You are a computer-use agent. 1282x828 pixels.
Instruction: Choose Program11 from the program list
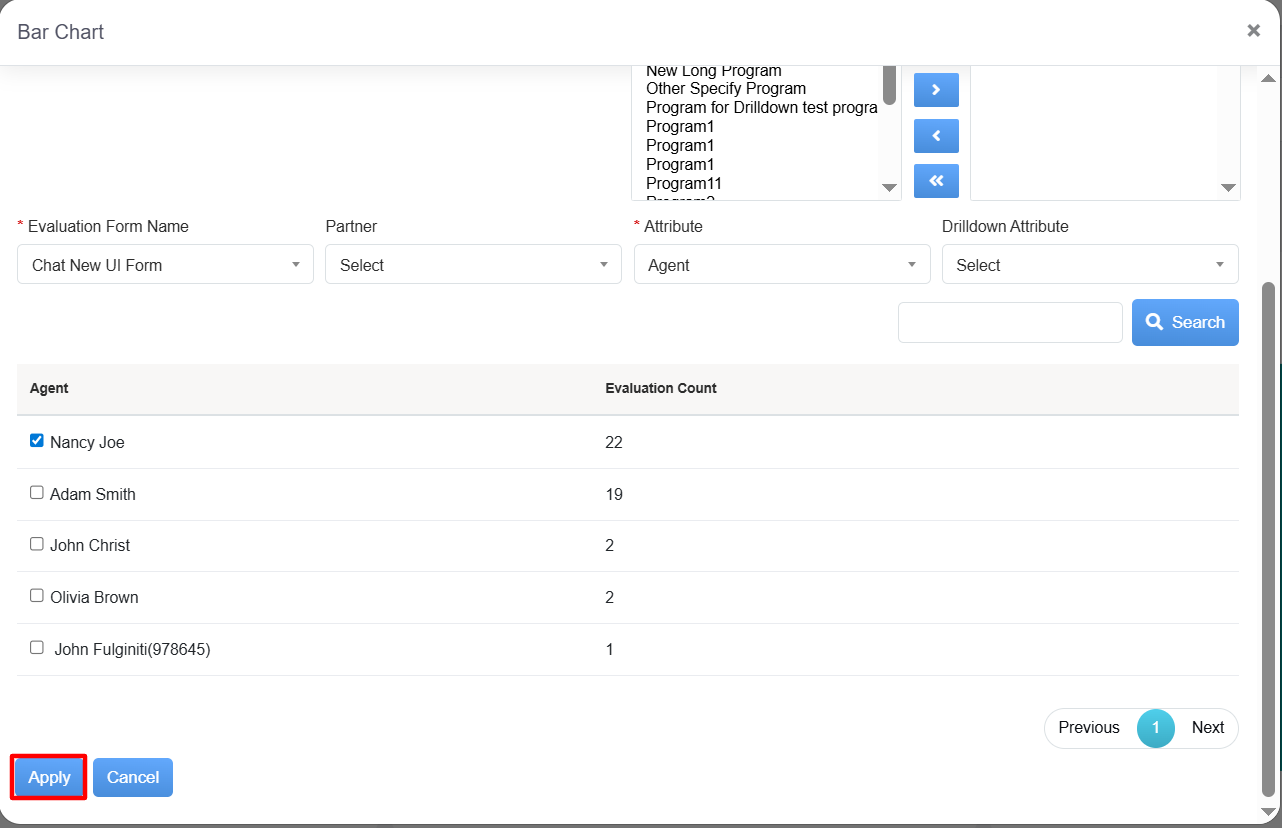pyautogui.click(x=684, y=184)
